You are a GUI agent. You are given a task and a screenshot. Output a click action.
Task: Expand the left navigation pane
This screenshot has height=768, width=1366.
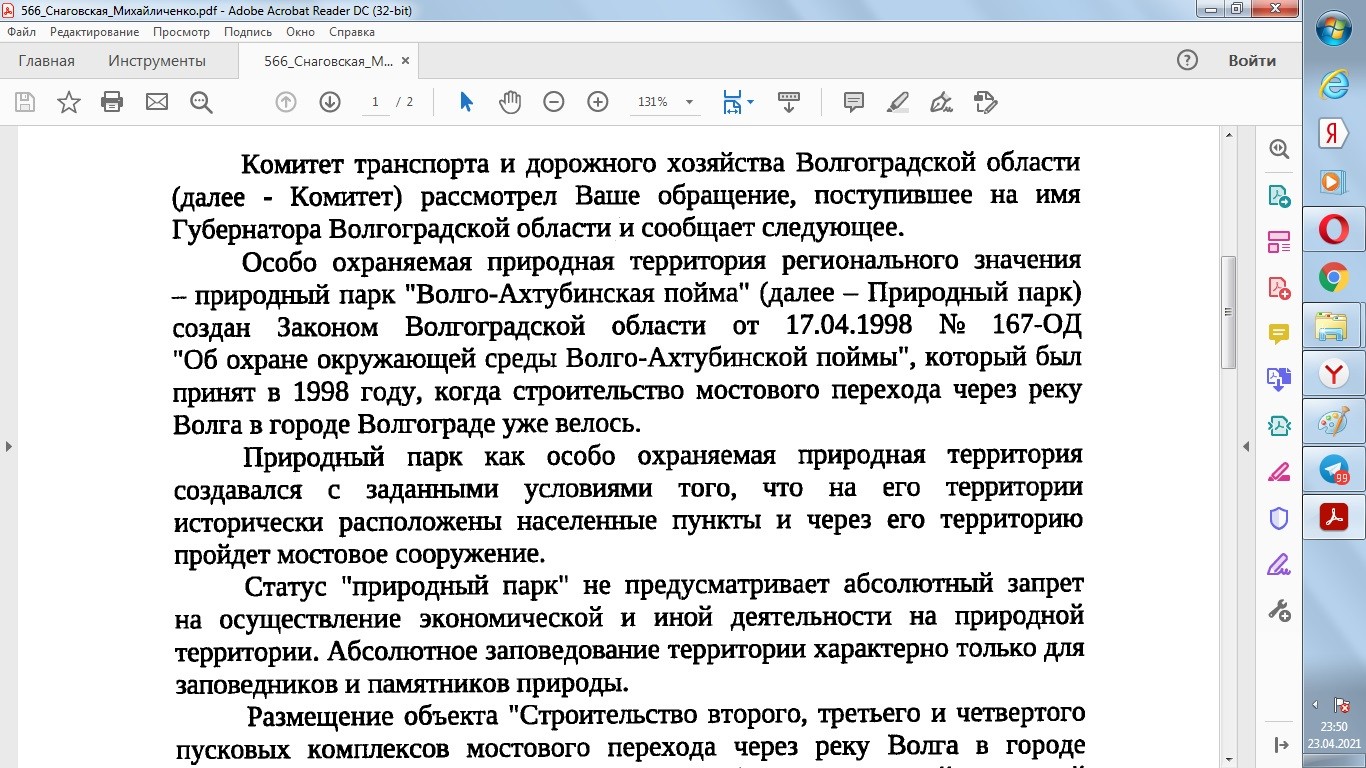[x=9, y=446]
